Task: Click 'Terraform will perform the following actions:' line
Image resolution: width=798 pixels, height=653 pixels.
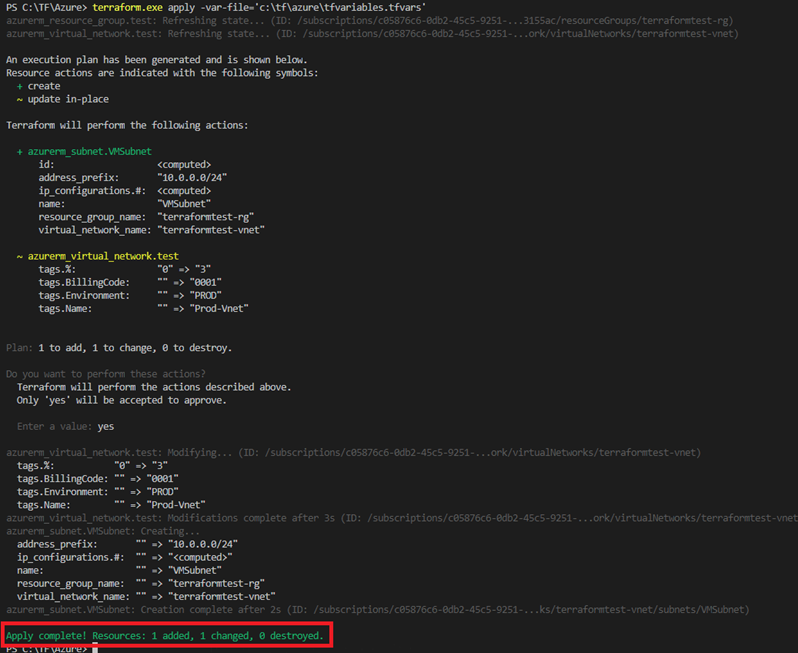Action: pos(127,125)
